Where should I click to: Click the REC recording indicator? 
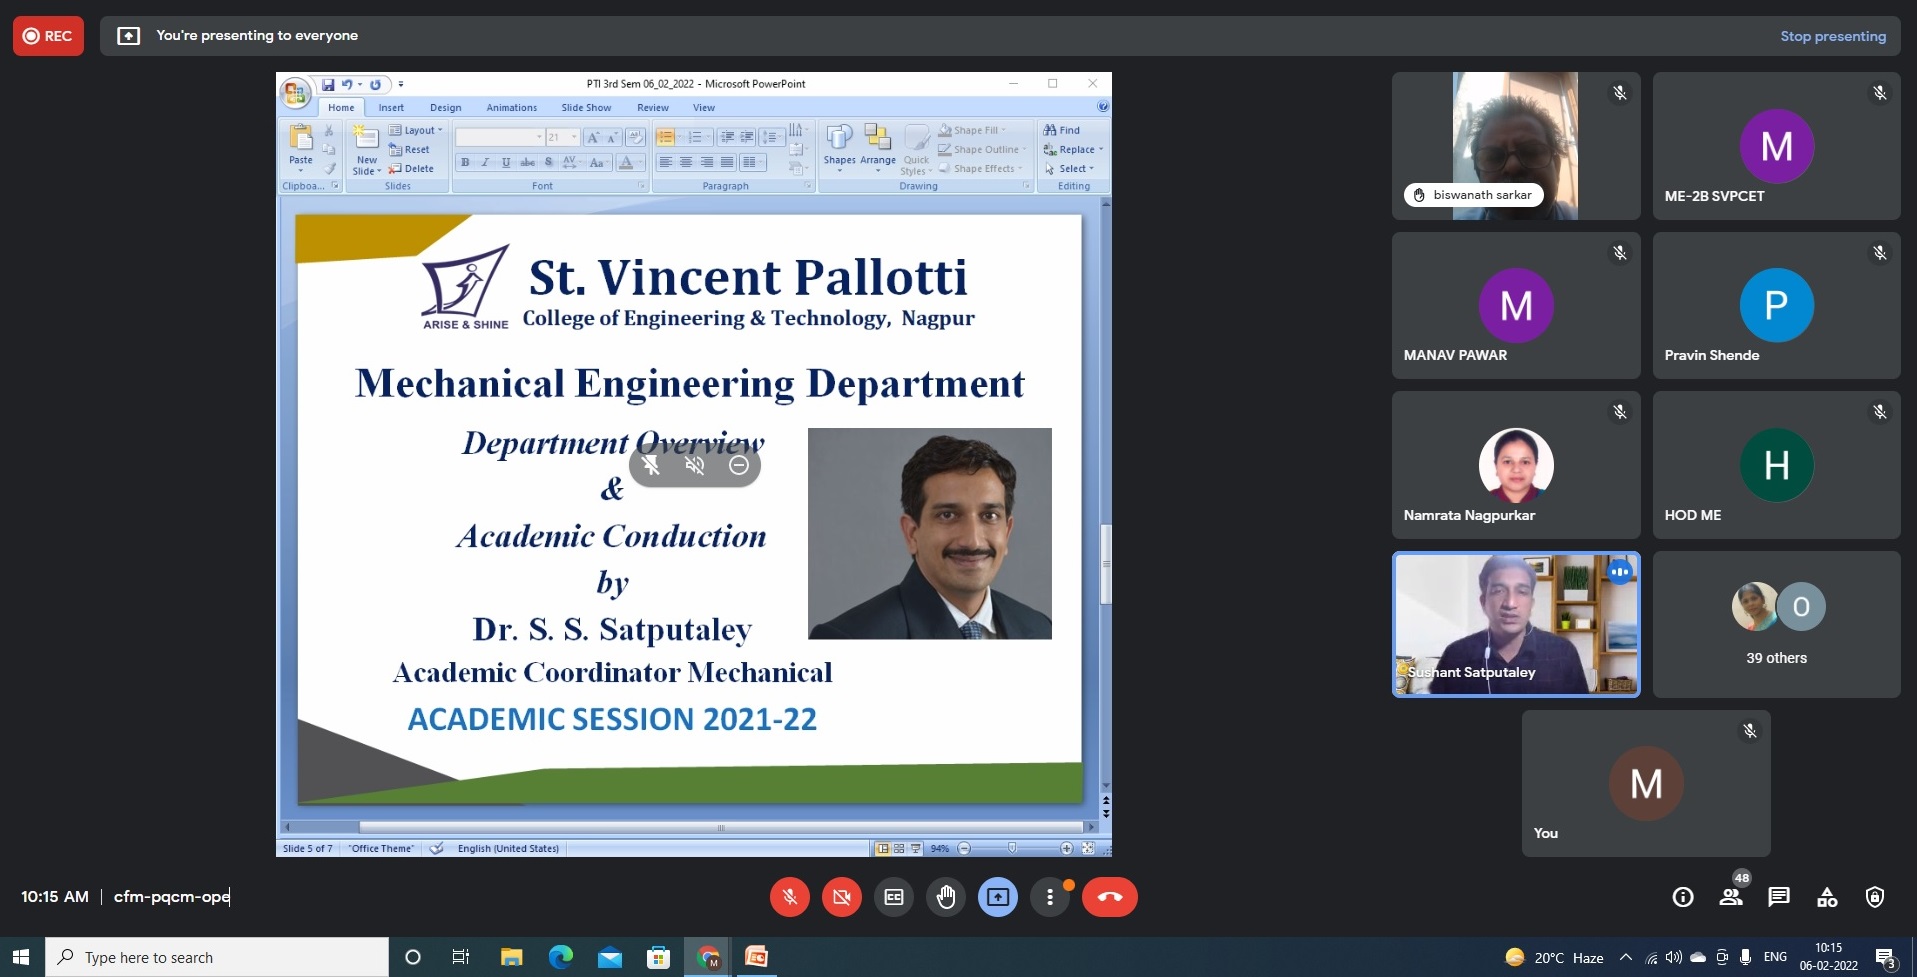(48, 36)
